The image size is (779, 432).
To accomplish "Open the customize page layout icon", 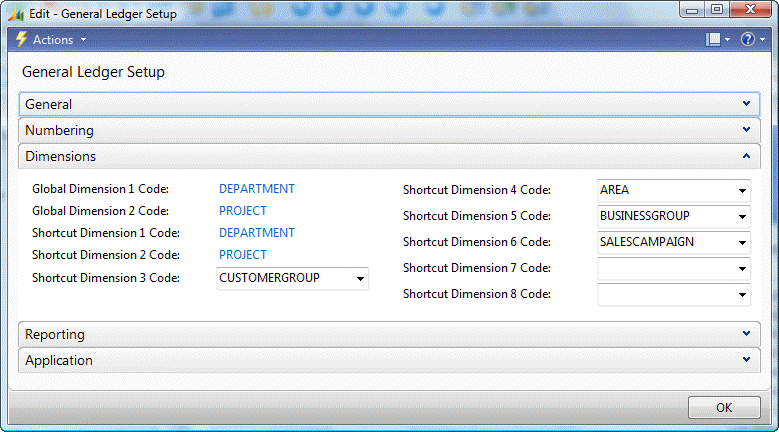I will (x=713, y=39).
